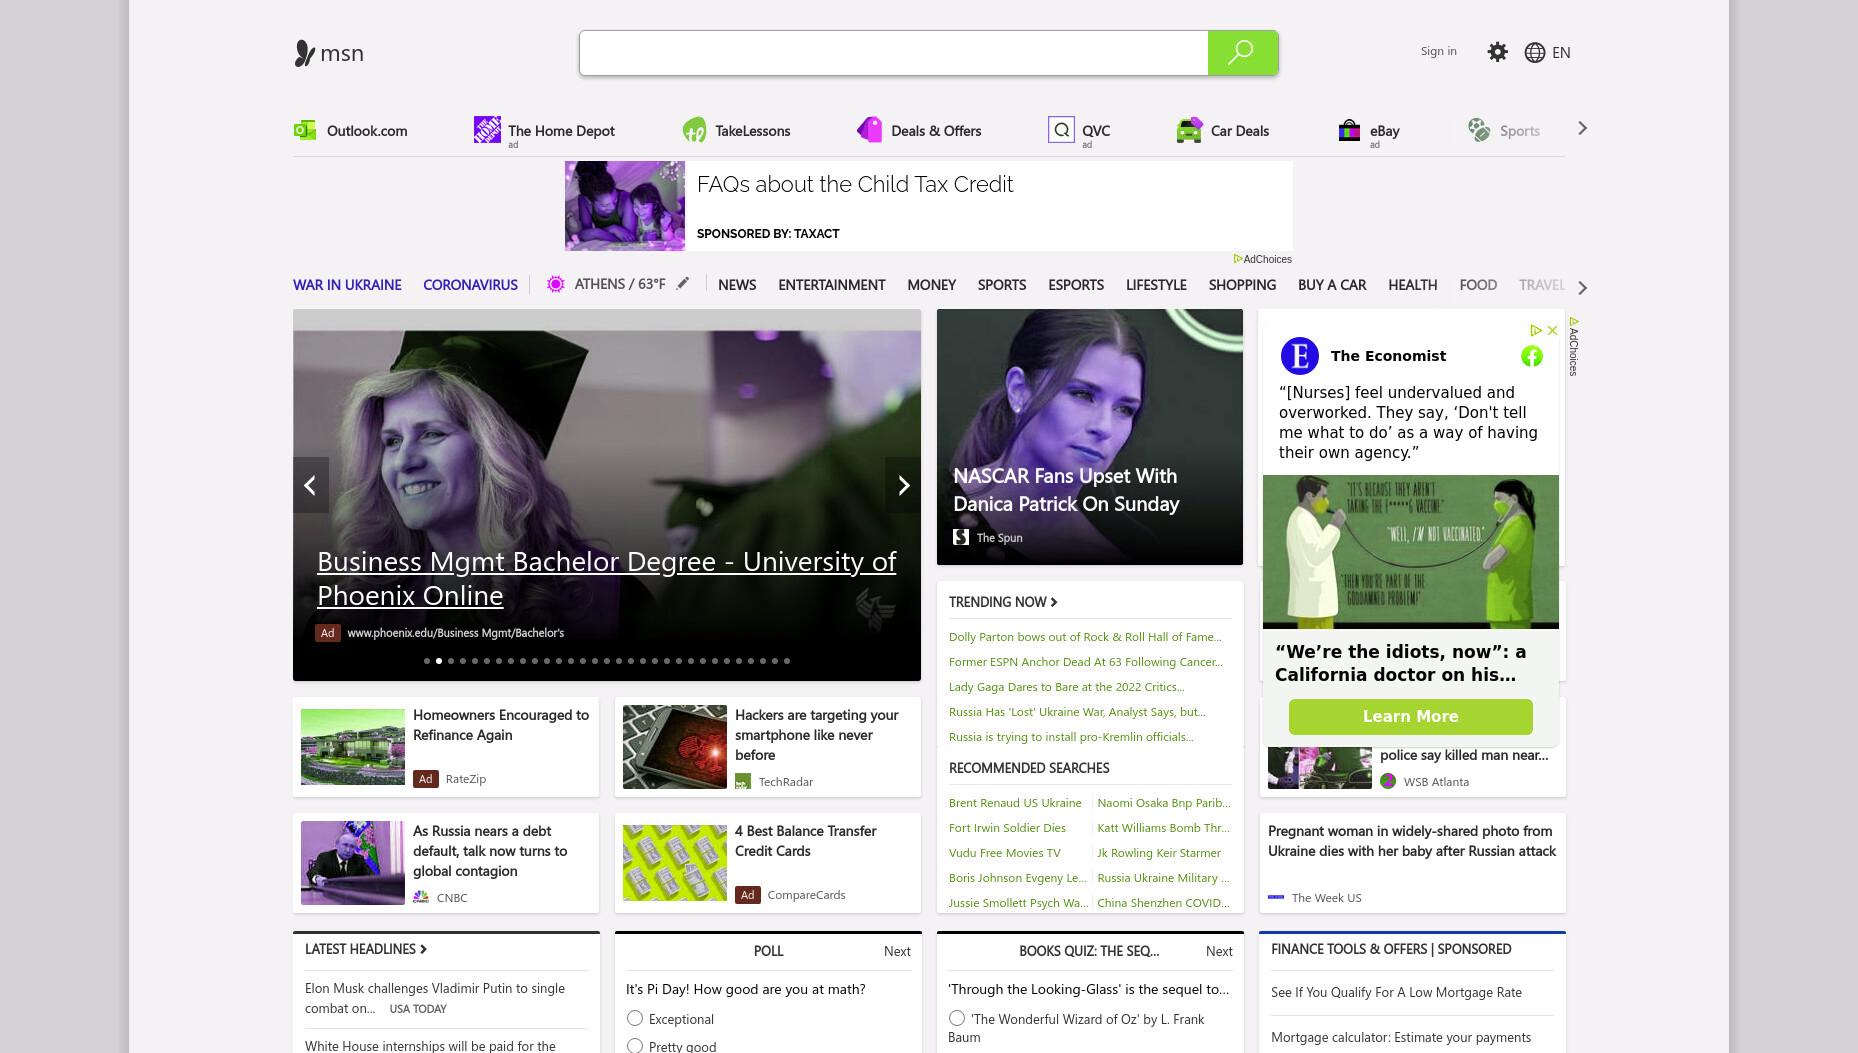Open the WAR IN UKRAINE tab
Viewport: 1858px width, 1053px height.
[x=347, y=285]
